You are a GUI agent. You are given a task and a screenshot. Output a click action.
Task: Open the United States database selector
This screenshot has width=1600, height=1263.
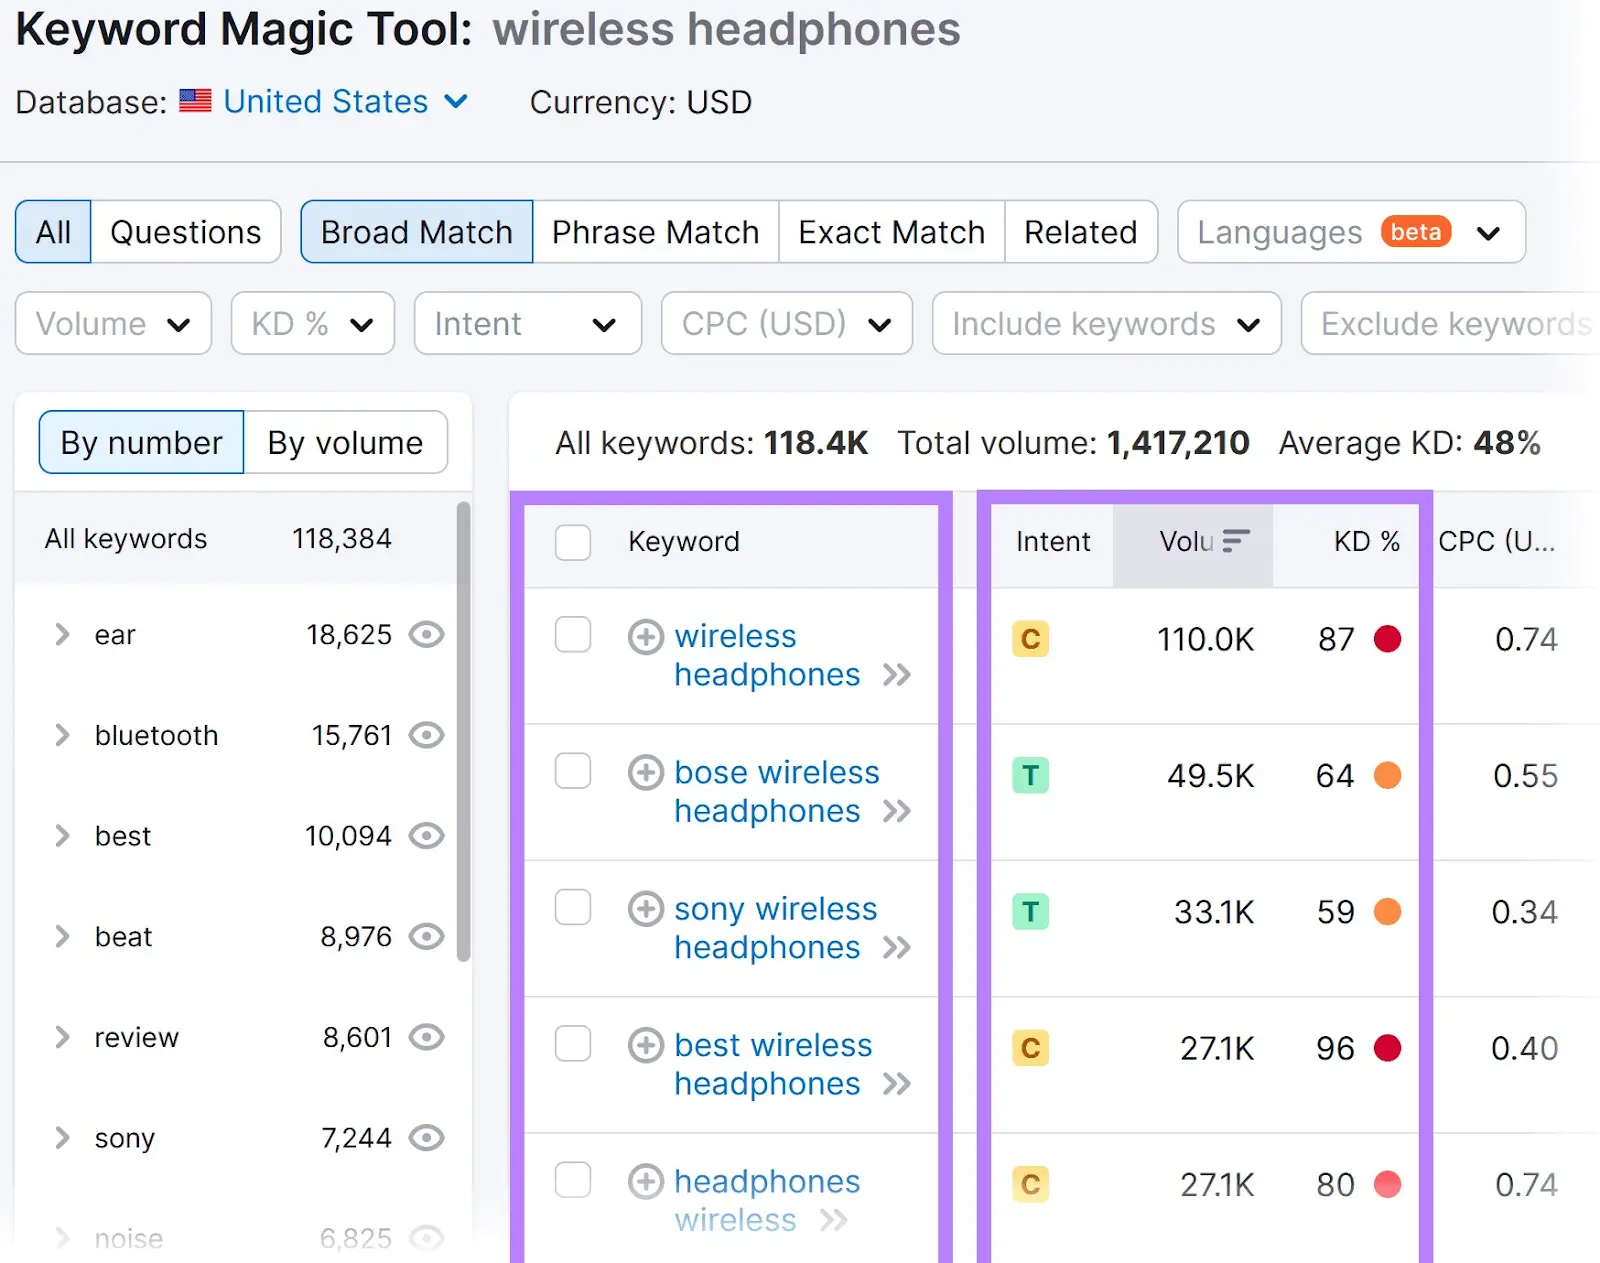324,101
